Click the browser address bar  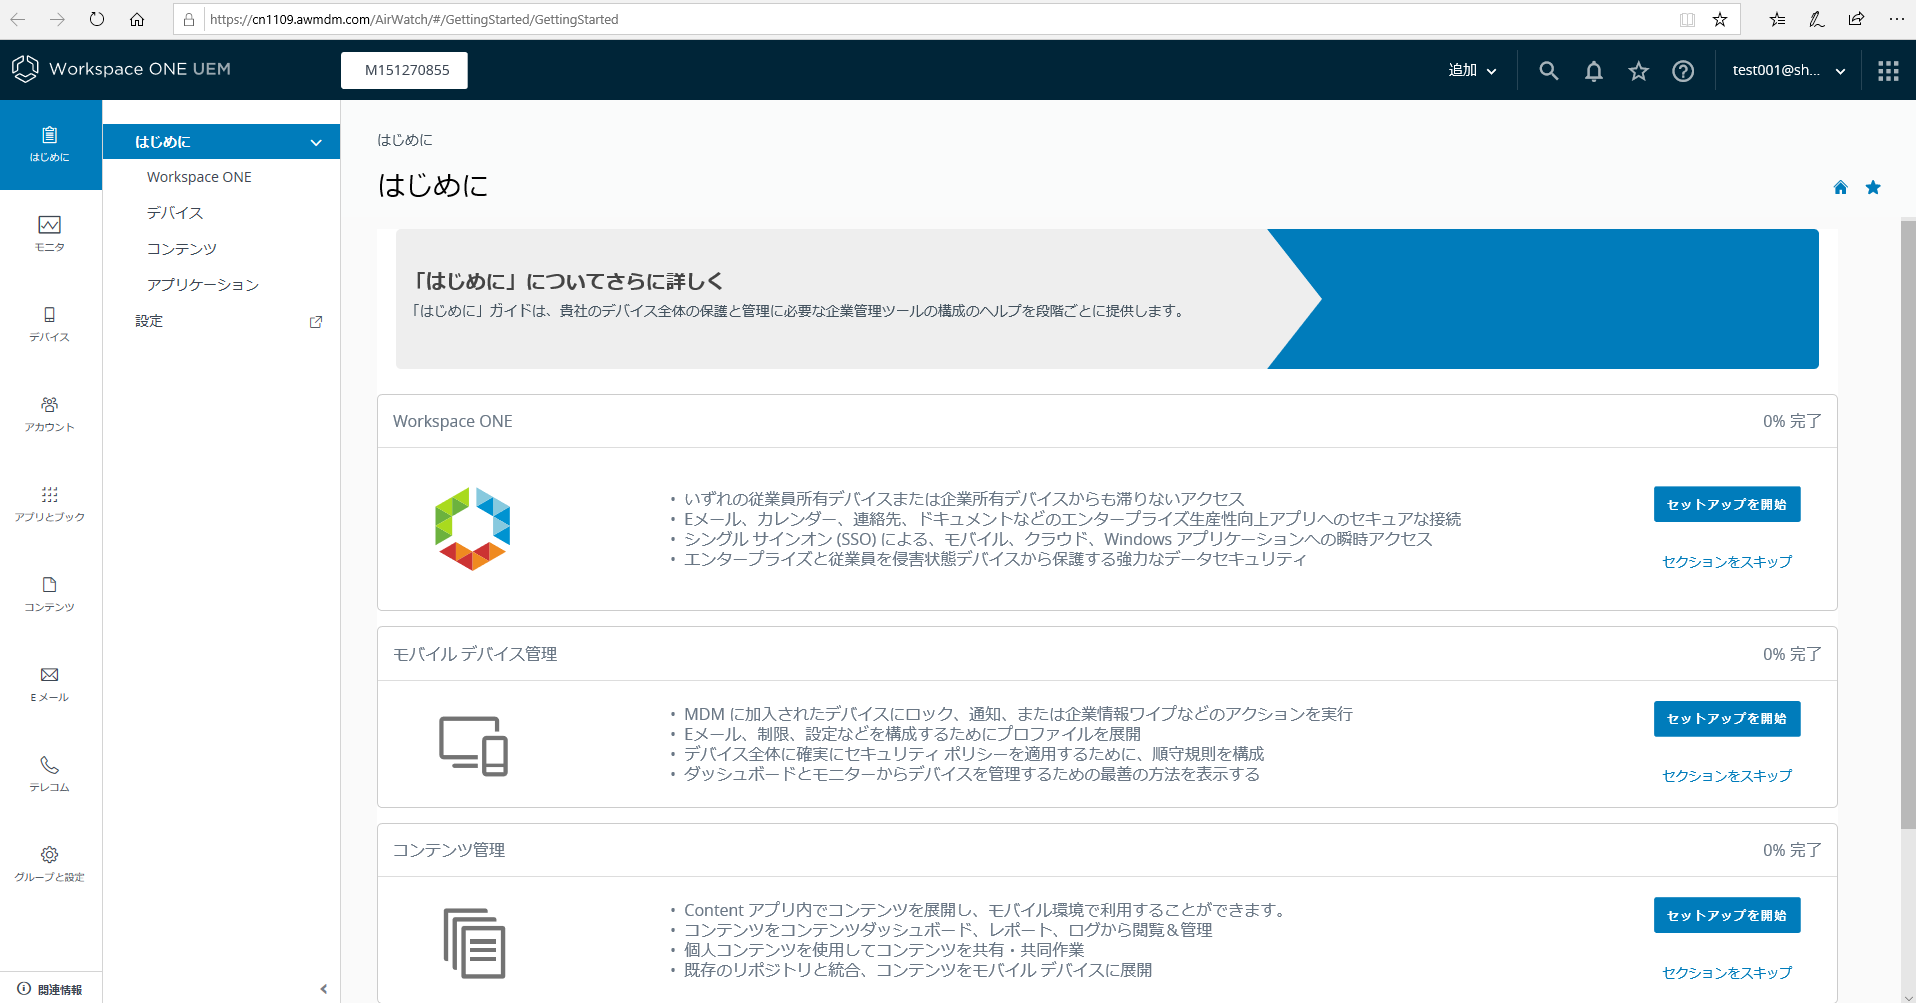click(938, 19)
